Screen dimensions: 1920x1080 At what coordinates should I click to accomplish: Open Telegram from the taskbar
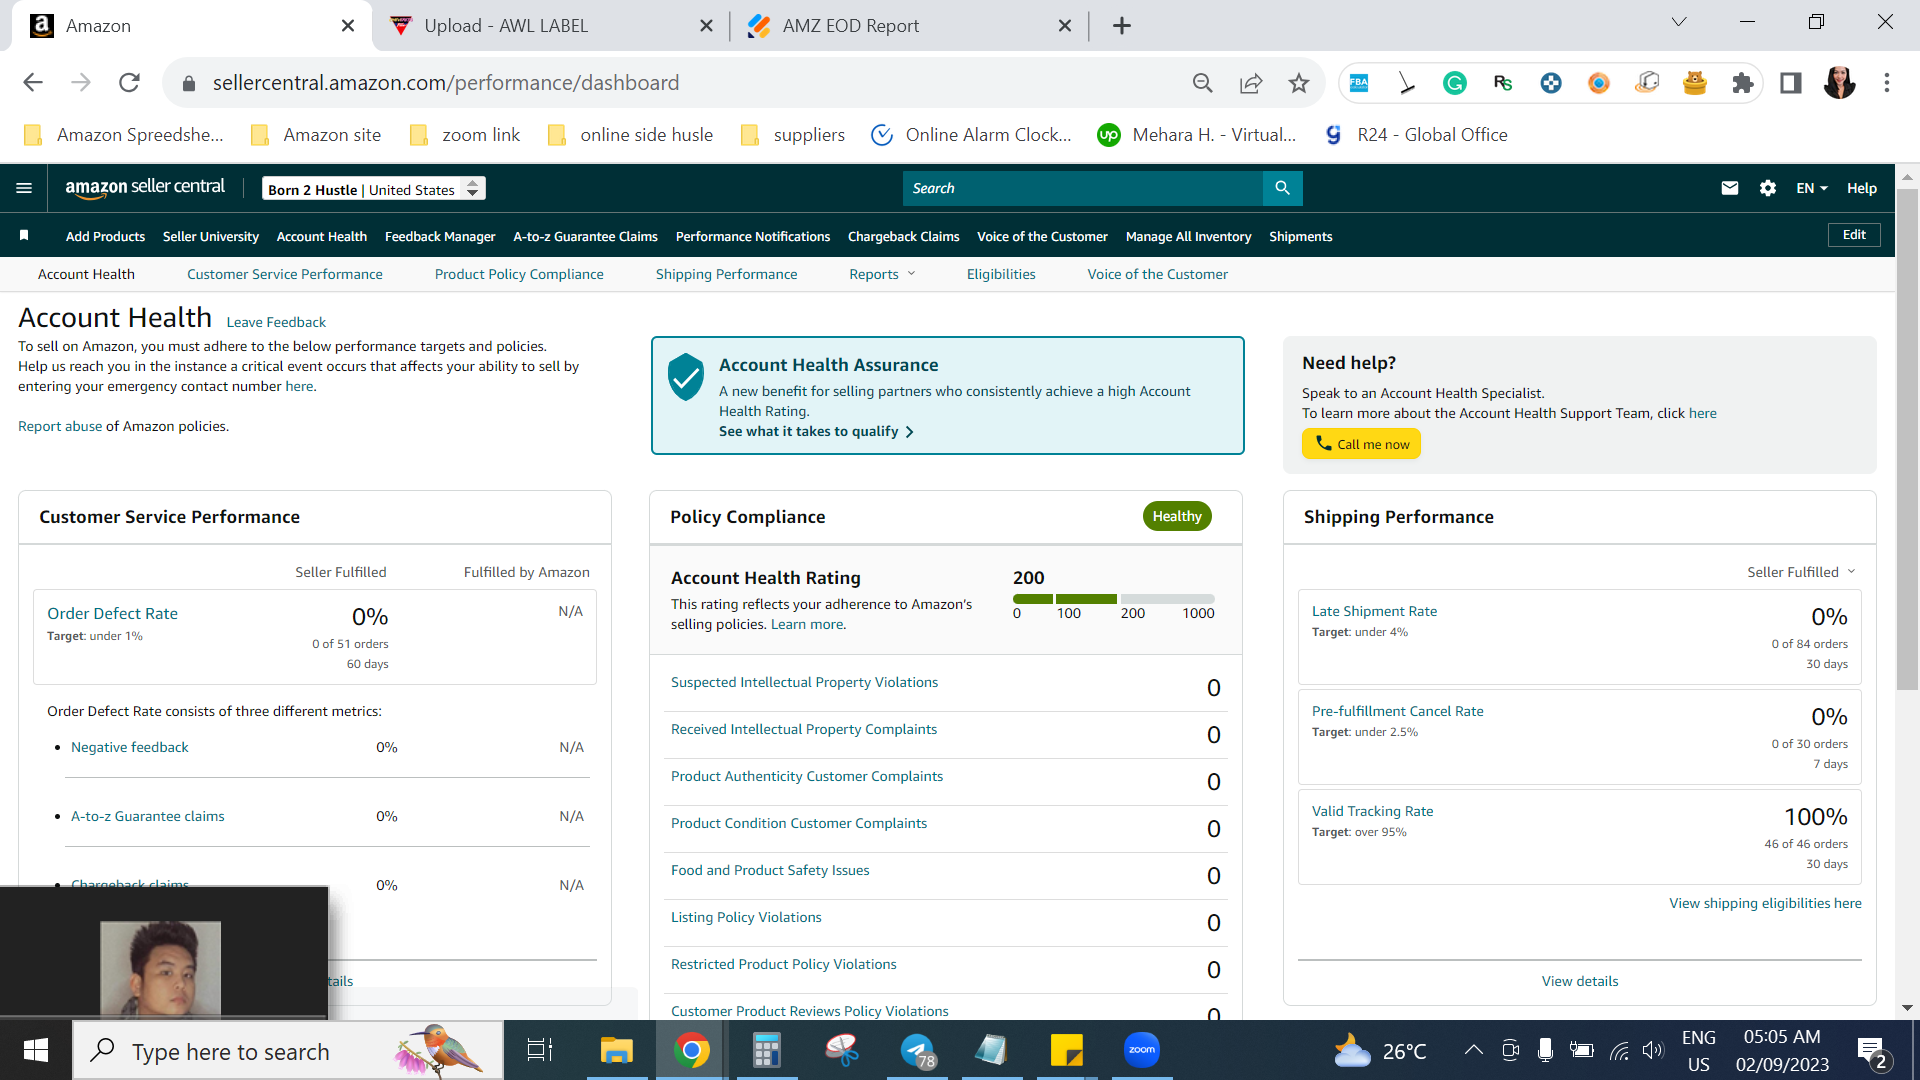coord(917,1050)
